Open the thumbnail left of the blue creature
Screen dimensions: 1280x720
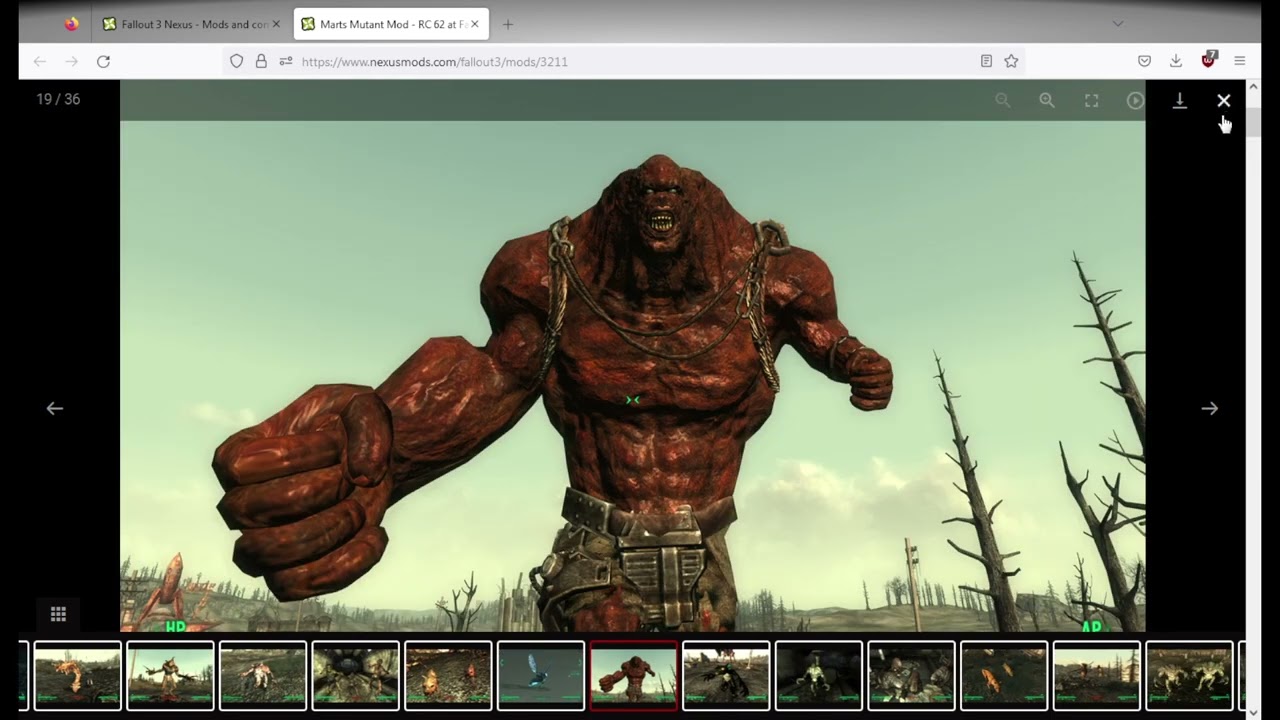pyautogui.click(x=448, y=676)
